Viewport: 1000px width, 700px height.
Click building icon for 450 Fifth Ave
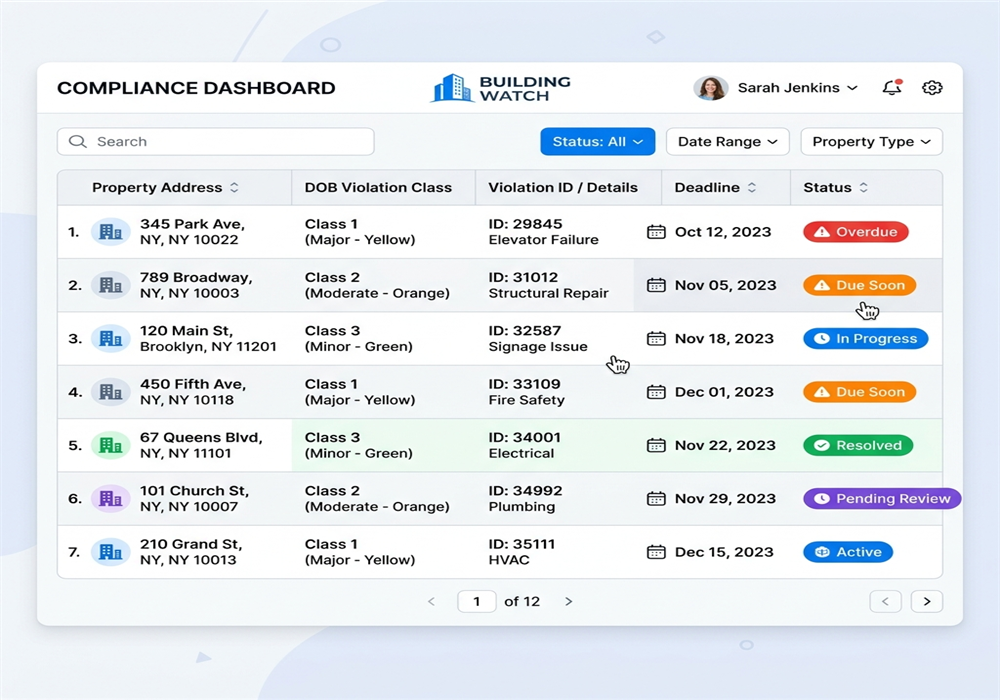click(110, 392)
